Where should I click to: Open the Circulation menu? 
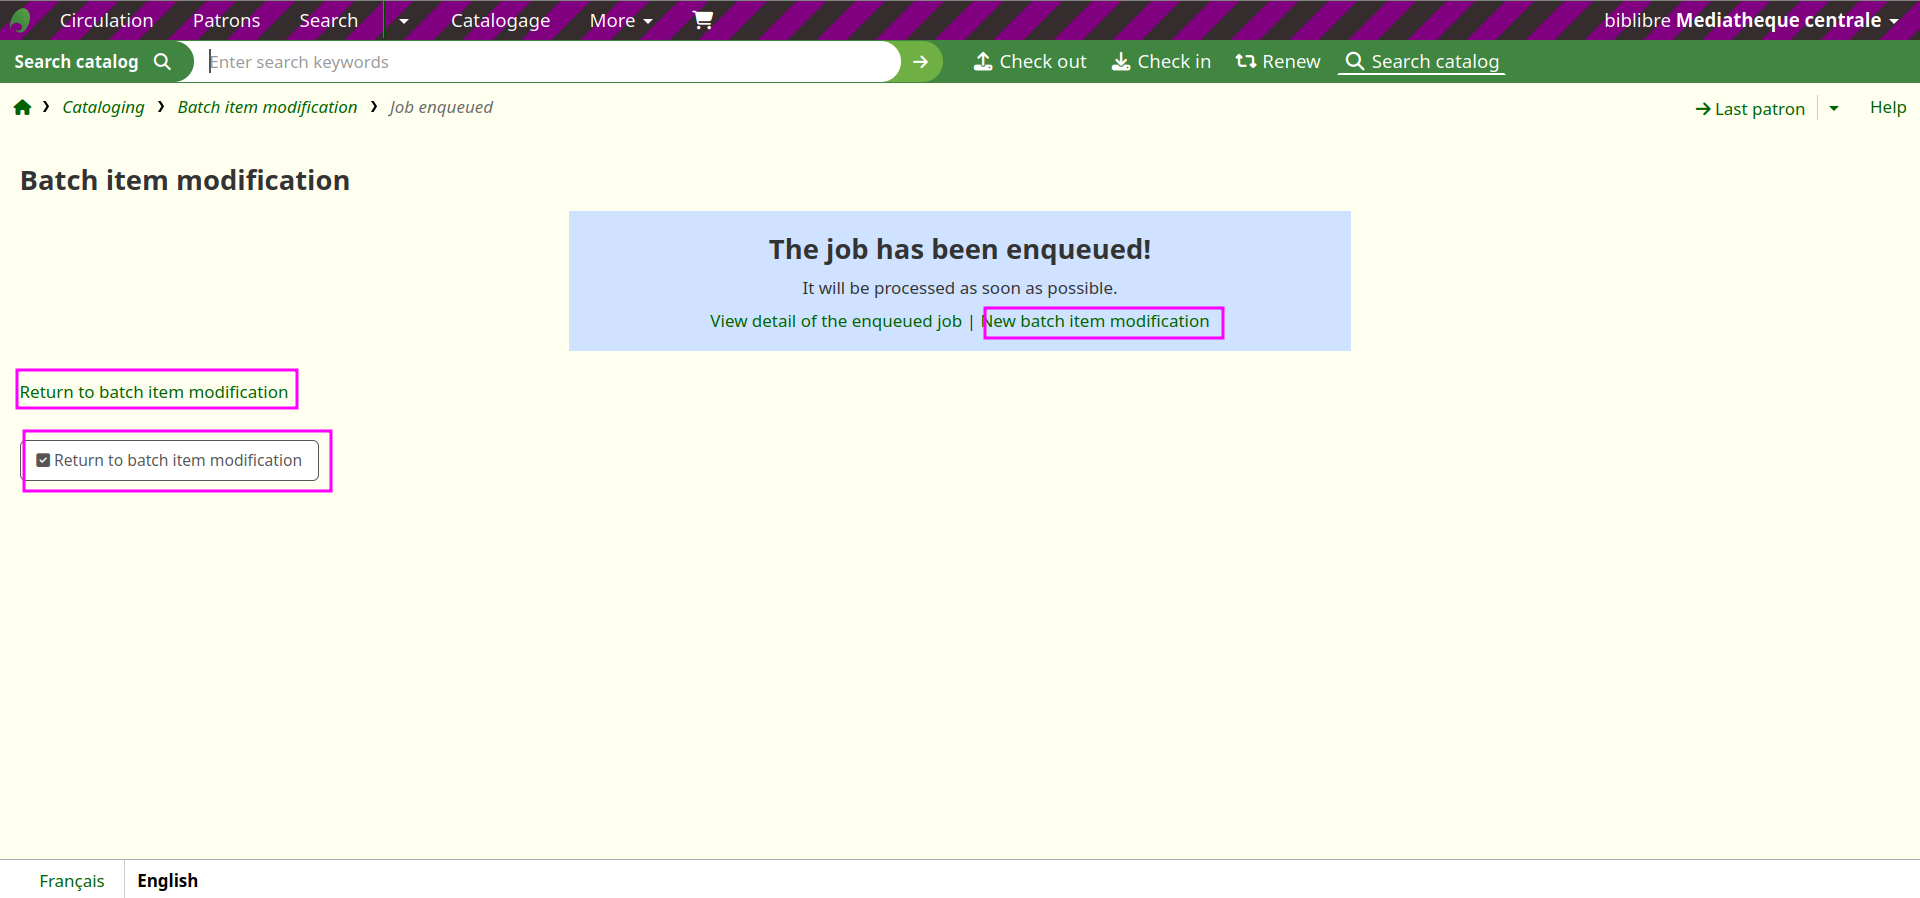106,21
